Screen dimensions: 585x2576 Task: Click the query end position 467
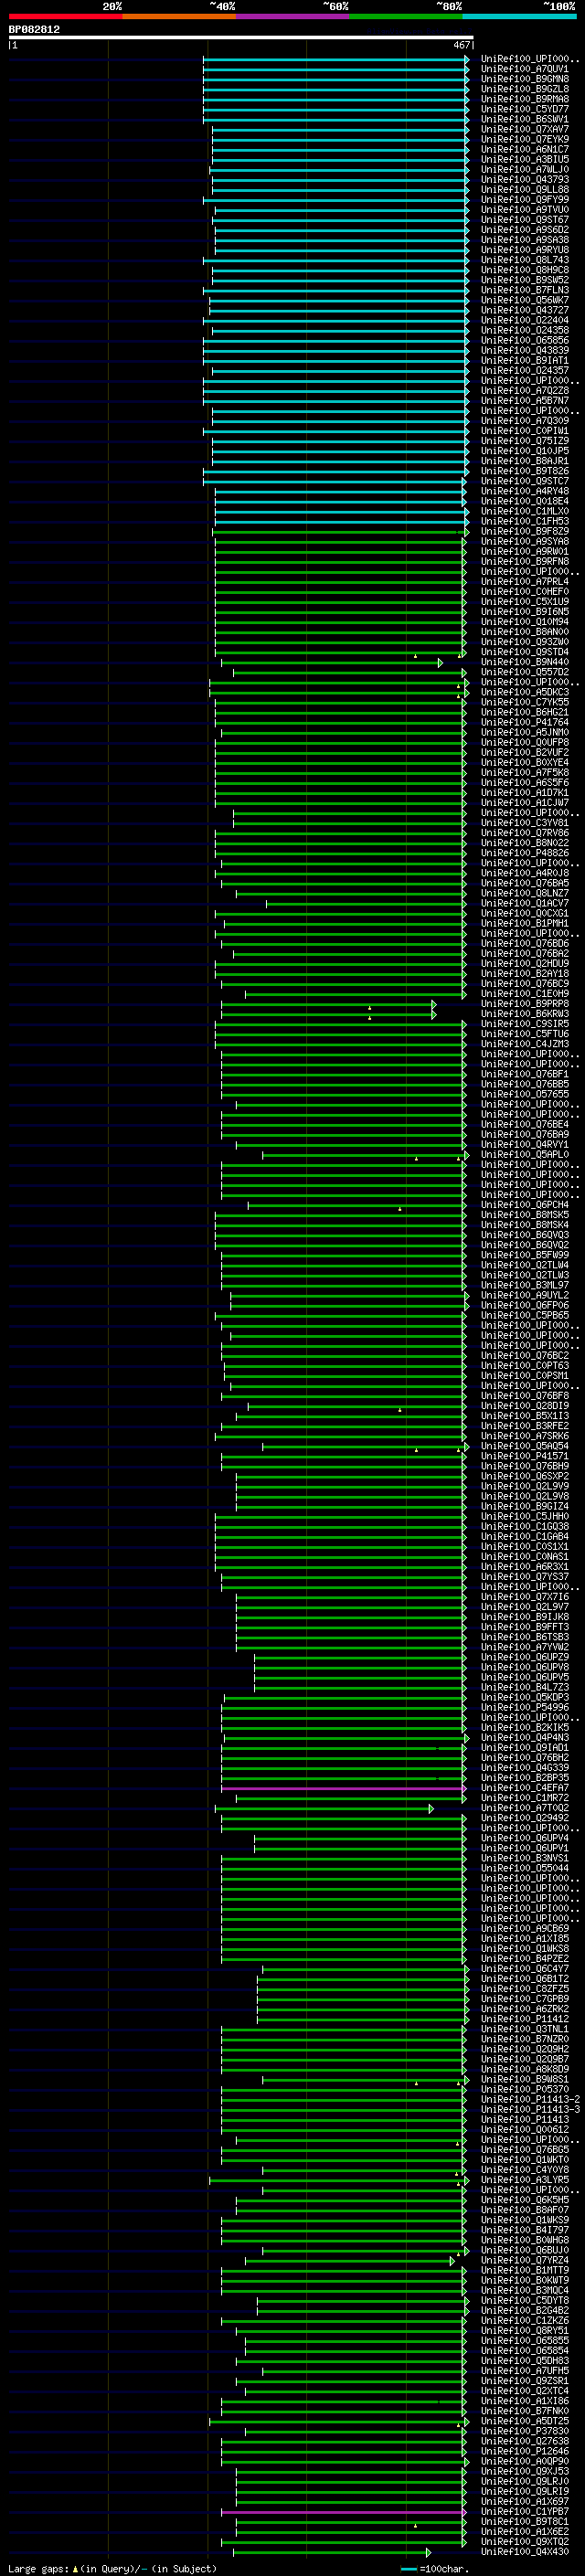tap(461, 45)
